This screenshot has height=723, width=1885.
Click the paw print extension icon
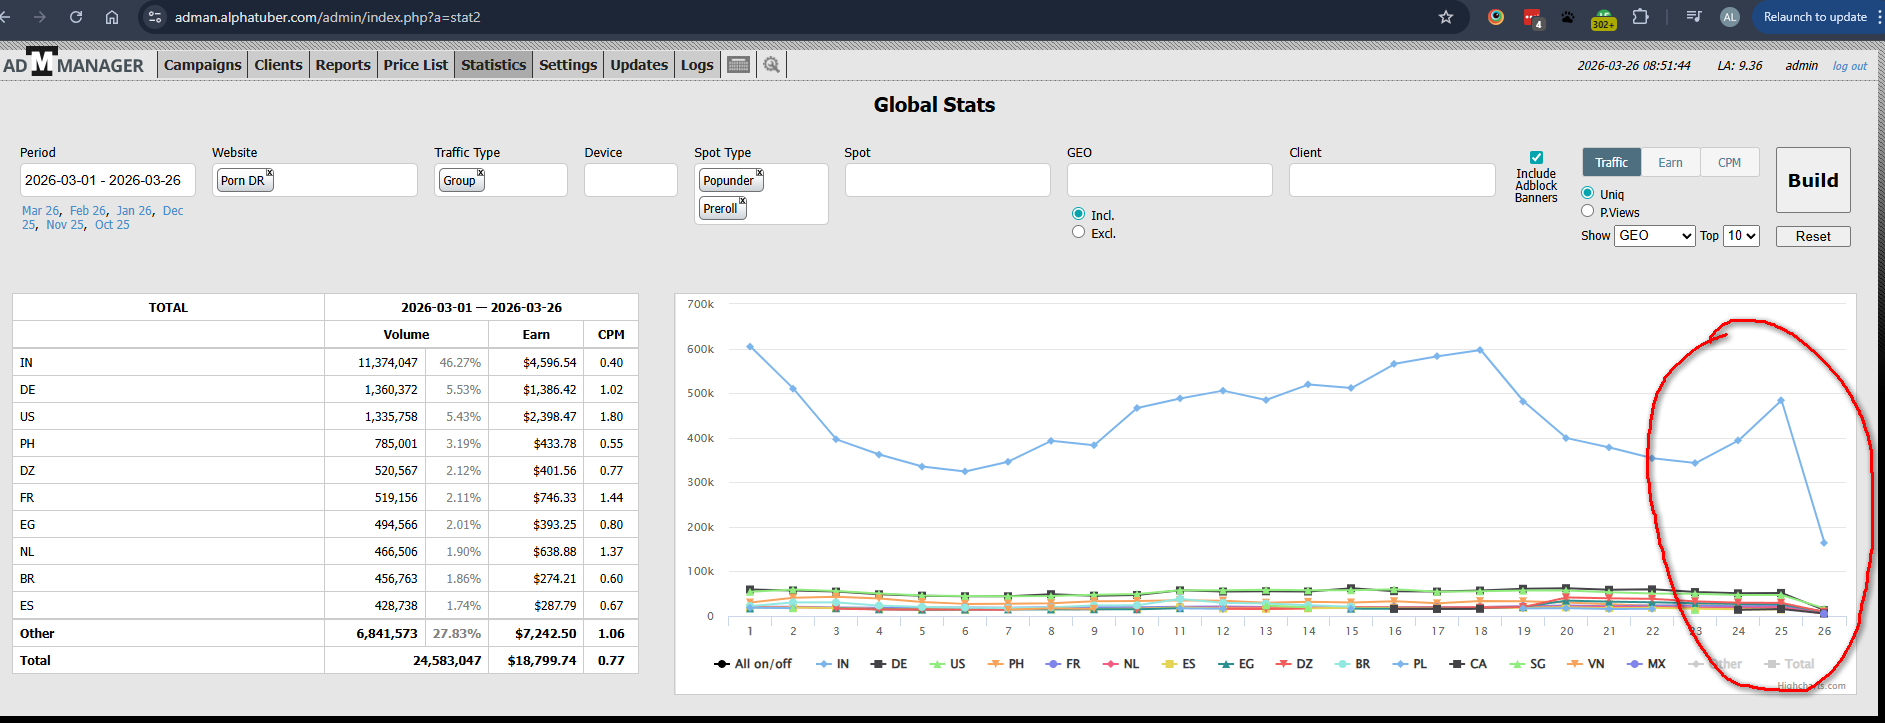coord(1567,17)
